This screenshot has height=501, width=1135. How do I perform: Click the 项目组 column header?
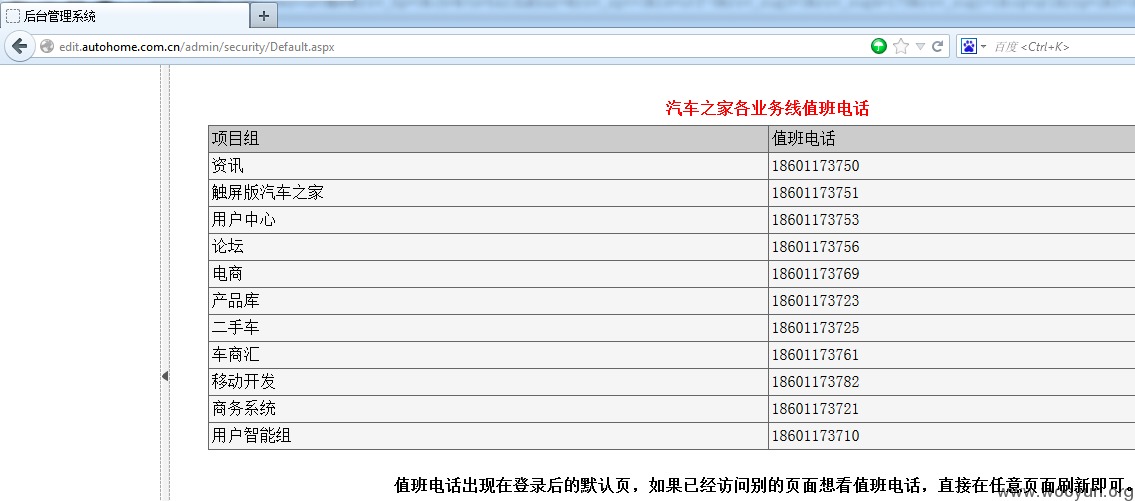(235, 138)
